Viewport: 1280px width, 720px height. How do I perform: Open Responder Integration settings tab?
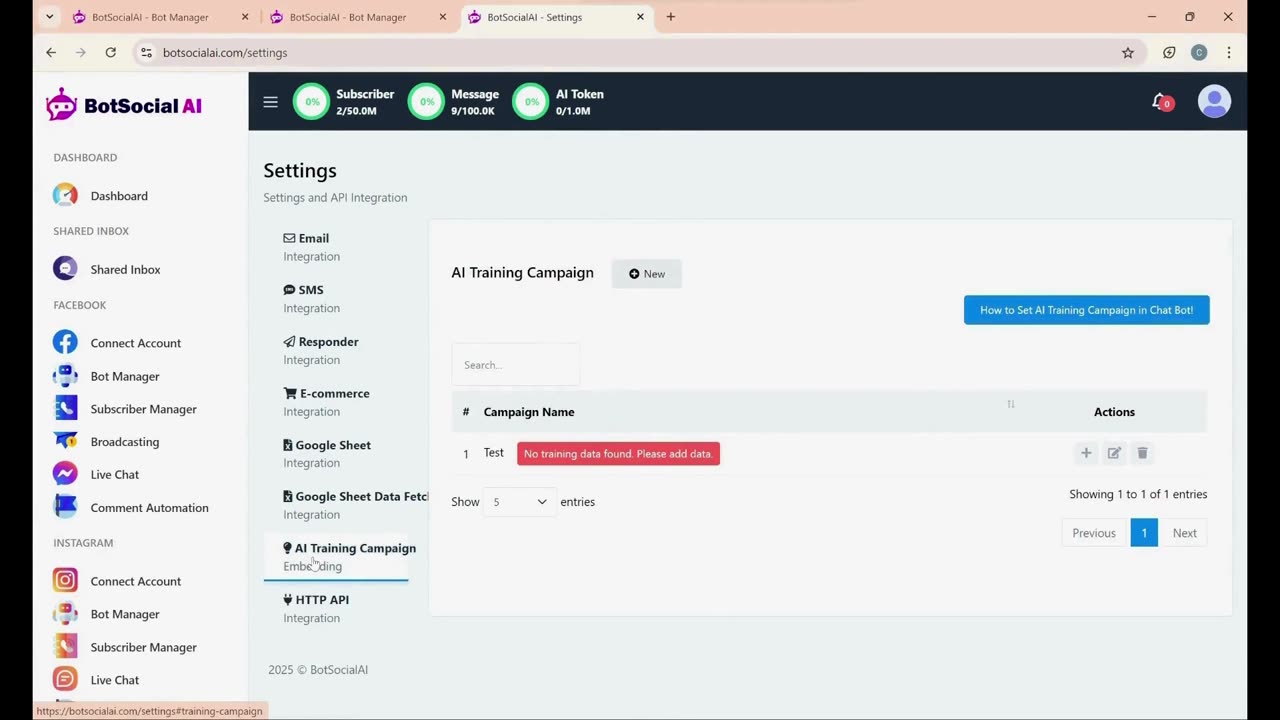tap(336, 350)
